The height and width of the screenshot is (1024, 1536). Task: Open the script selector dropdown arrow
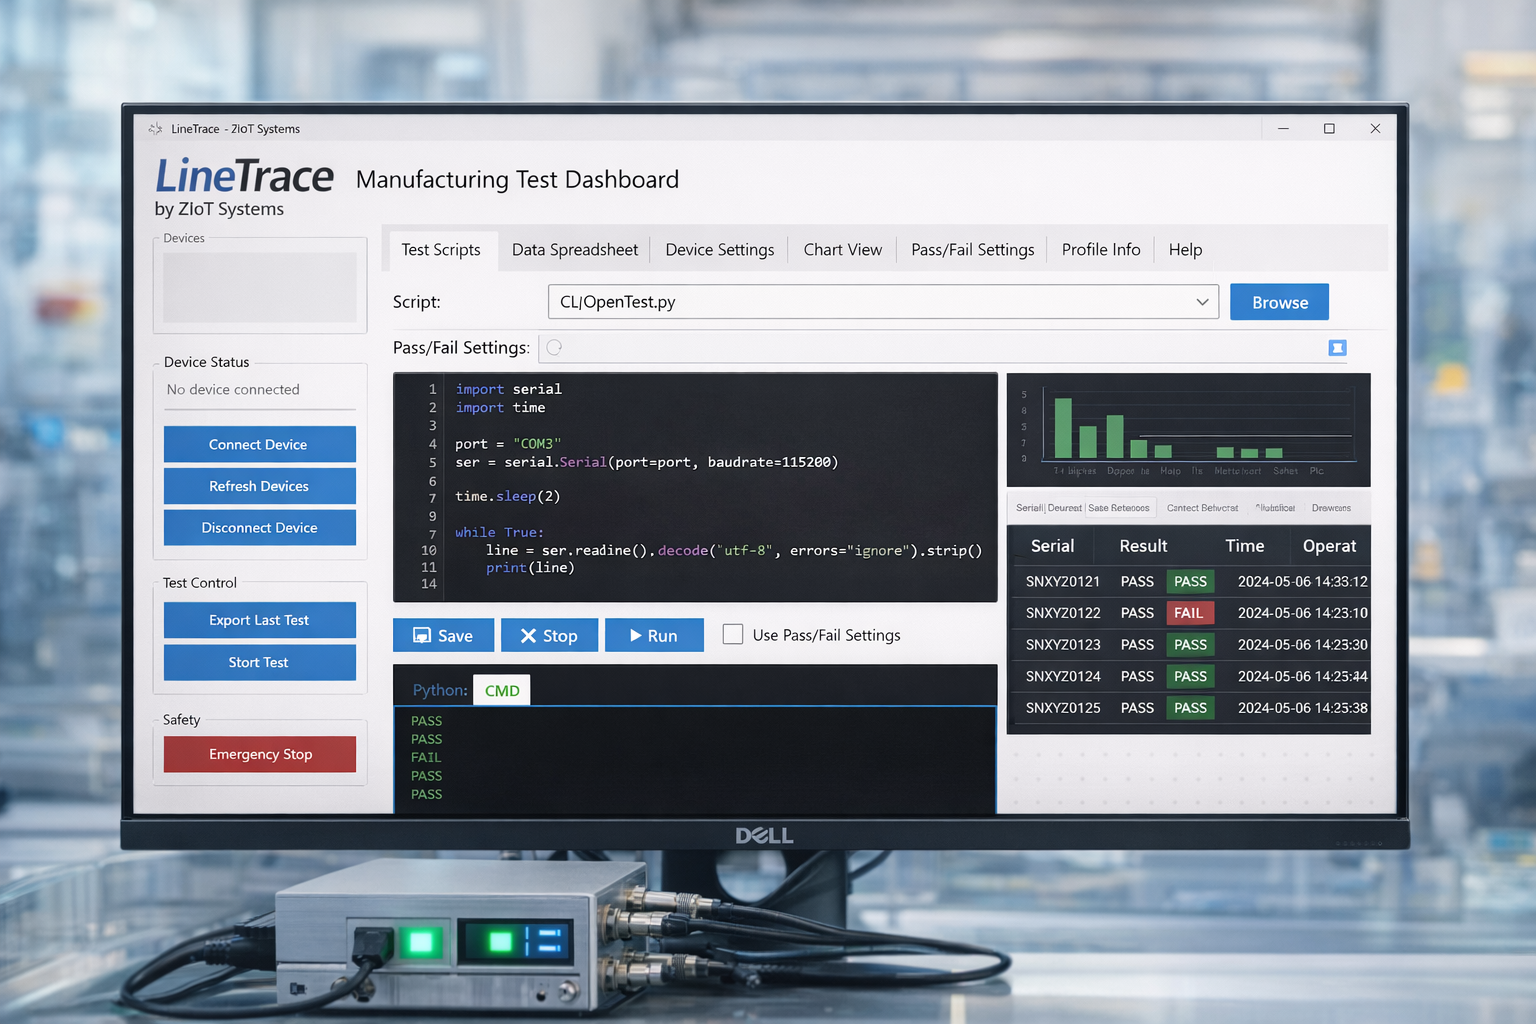tap(1202, 301)
